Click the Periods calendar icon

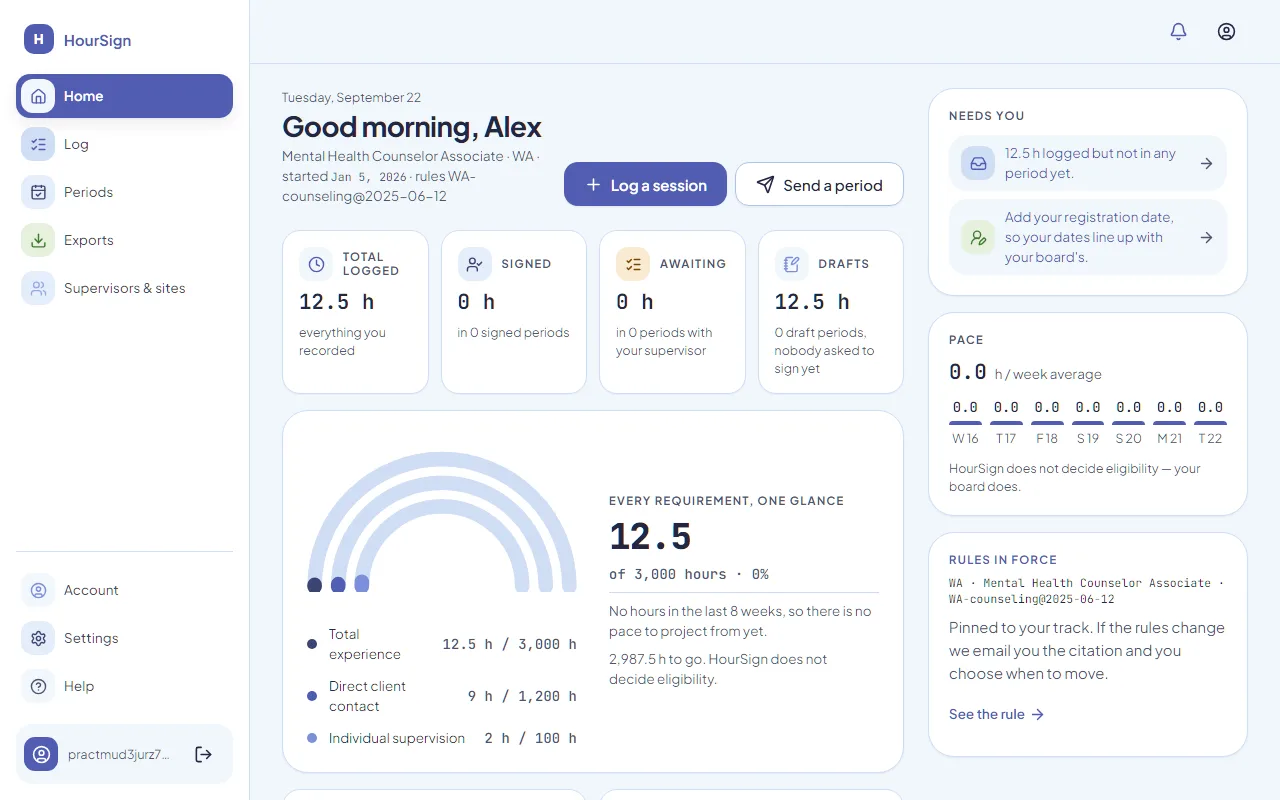[x=38, y=192]
